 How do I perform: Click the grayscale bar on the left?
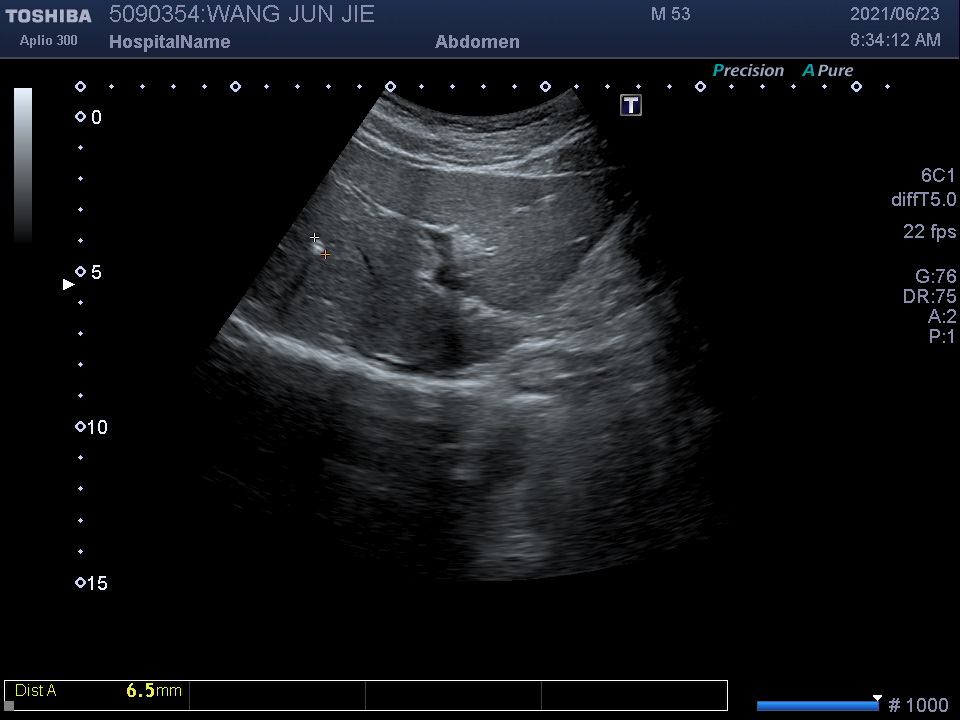tap(23, 165)
